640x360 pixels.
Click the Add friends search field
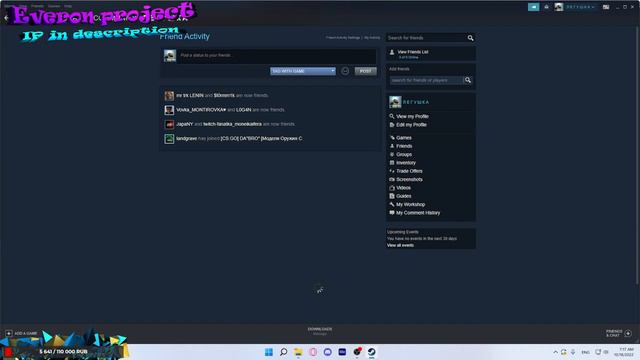click(427, 80)
